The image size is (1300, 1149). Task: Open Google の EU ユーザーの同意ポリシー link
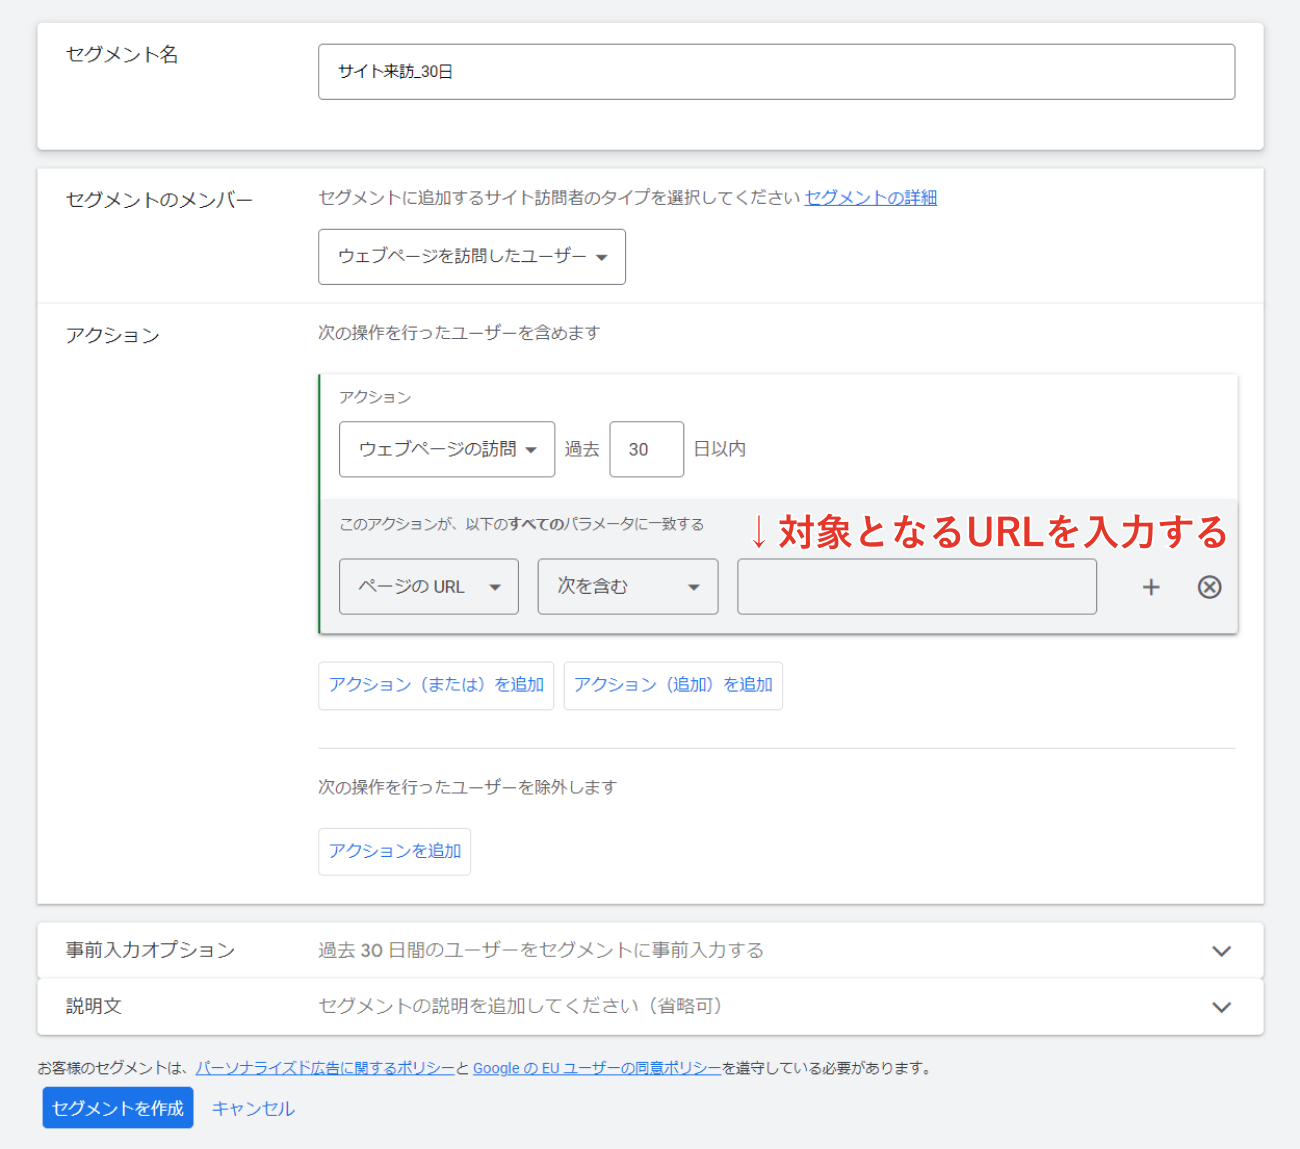597,1068
